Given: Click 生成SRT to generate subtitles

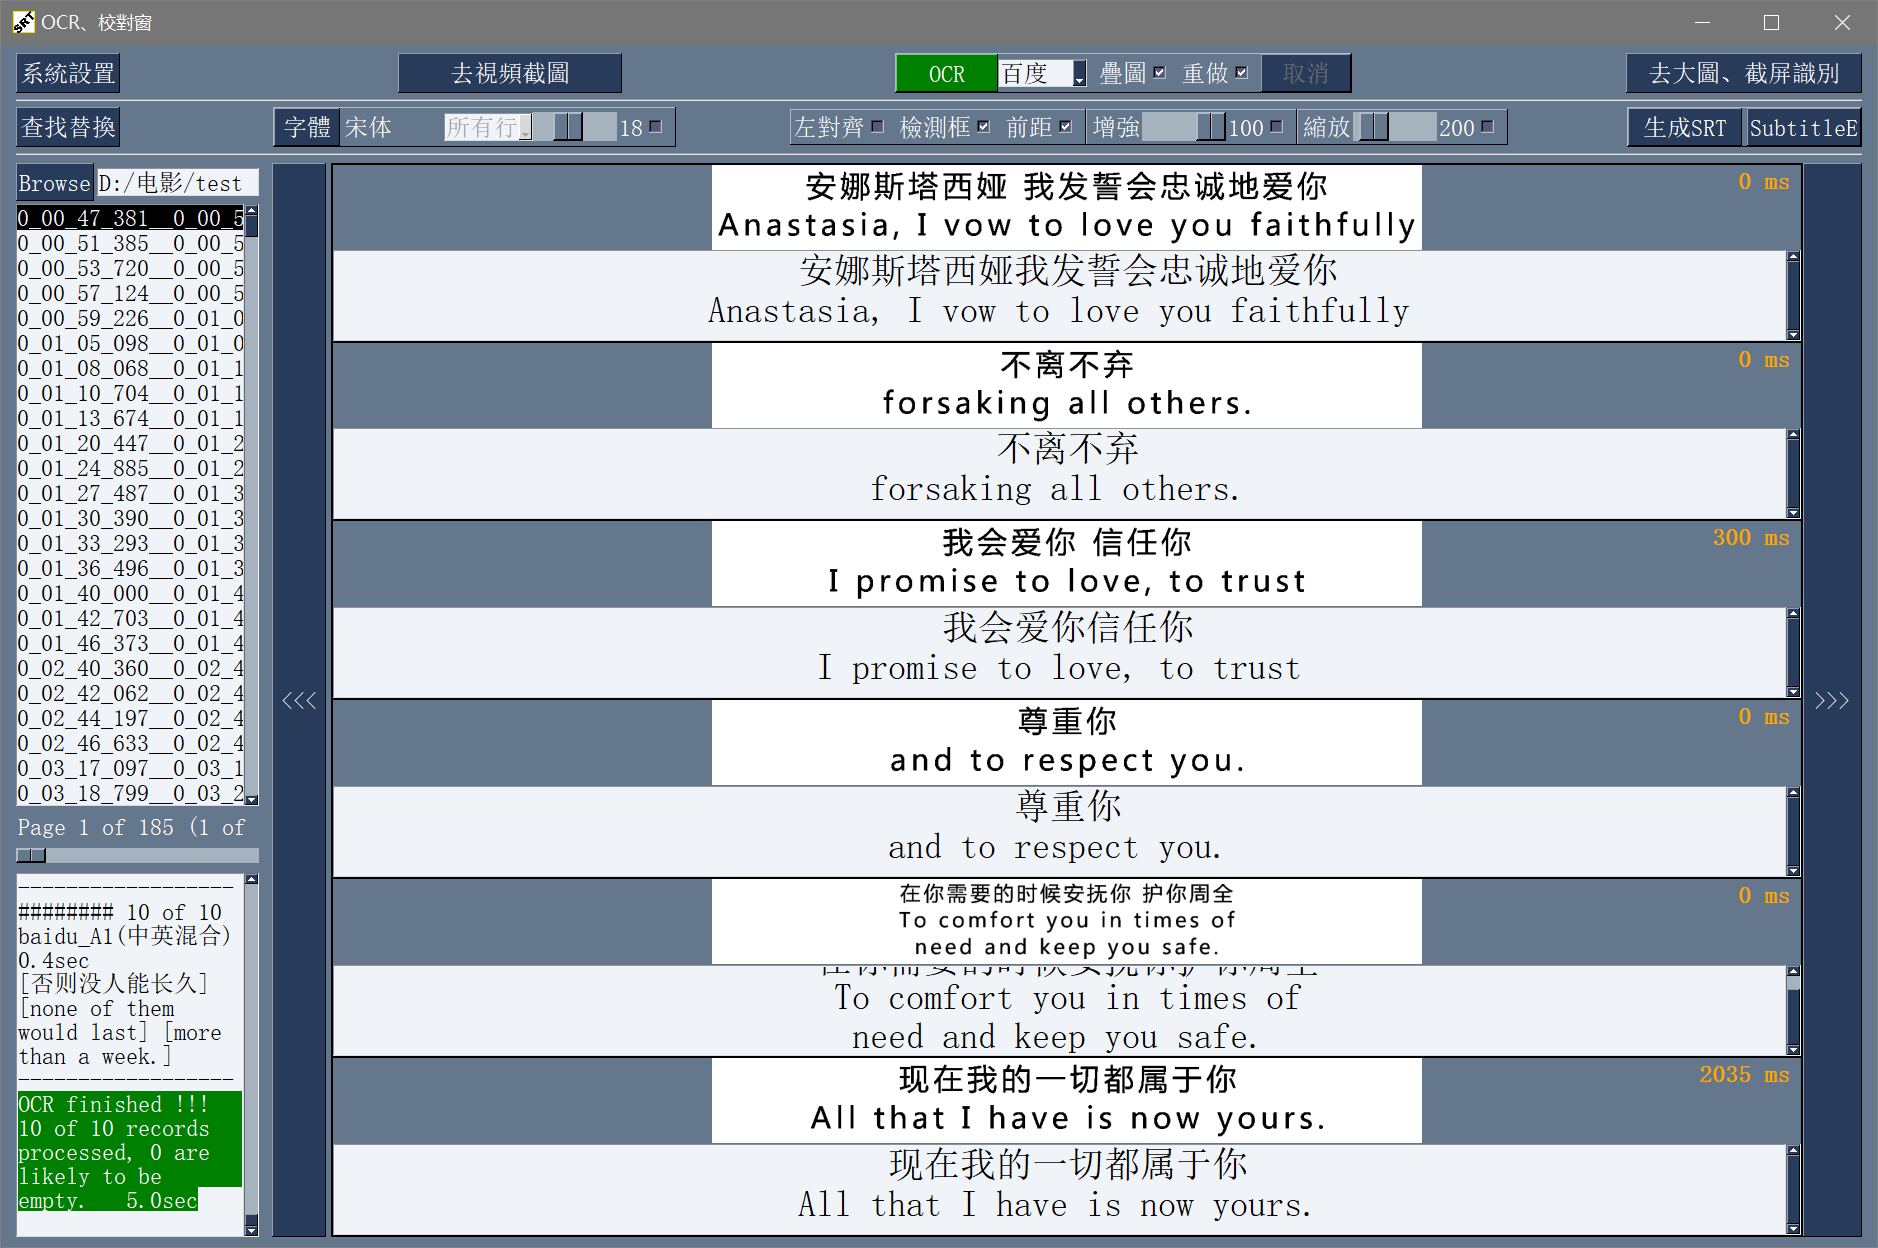Looking at the screenshot, I should click(1685, 127).
